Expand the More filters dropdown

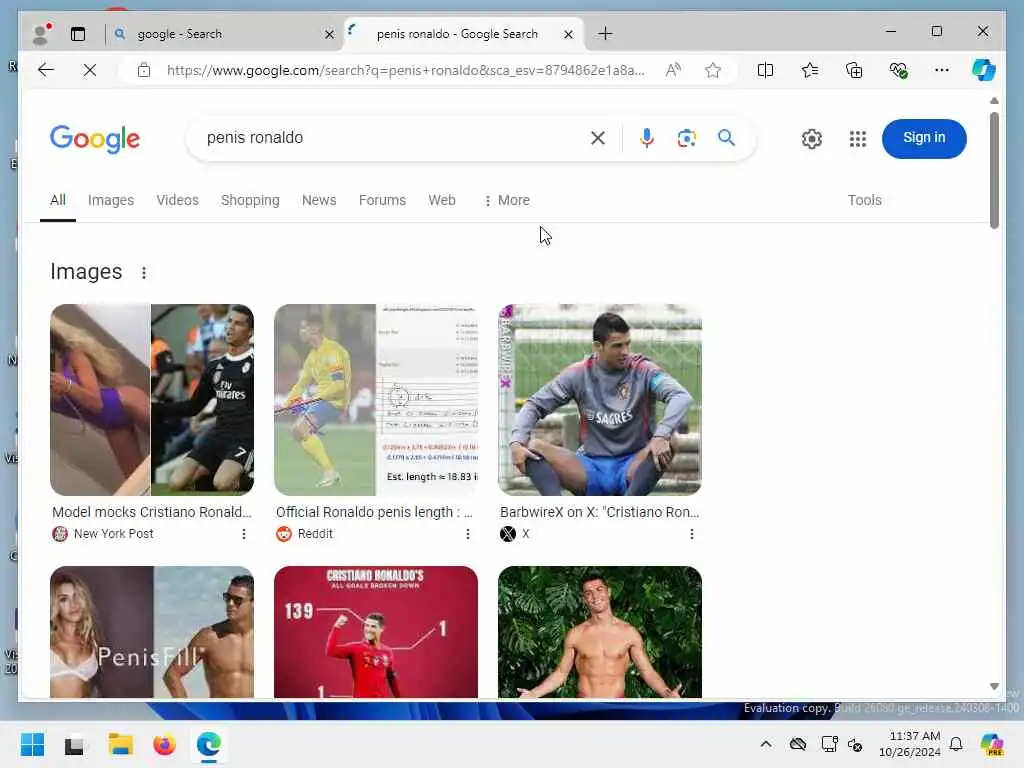tap(507, 200)
